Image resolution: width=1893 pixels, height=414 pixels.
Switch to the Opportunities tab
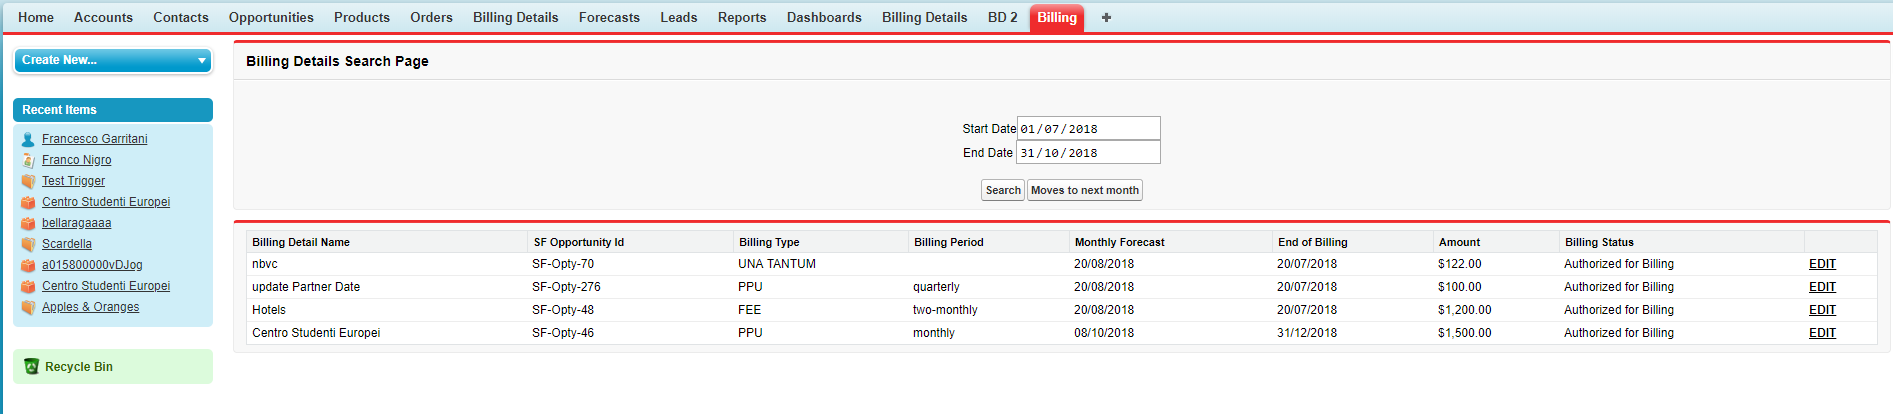pos(271,18)
